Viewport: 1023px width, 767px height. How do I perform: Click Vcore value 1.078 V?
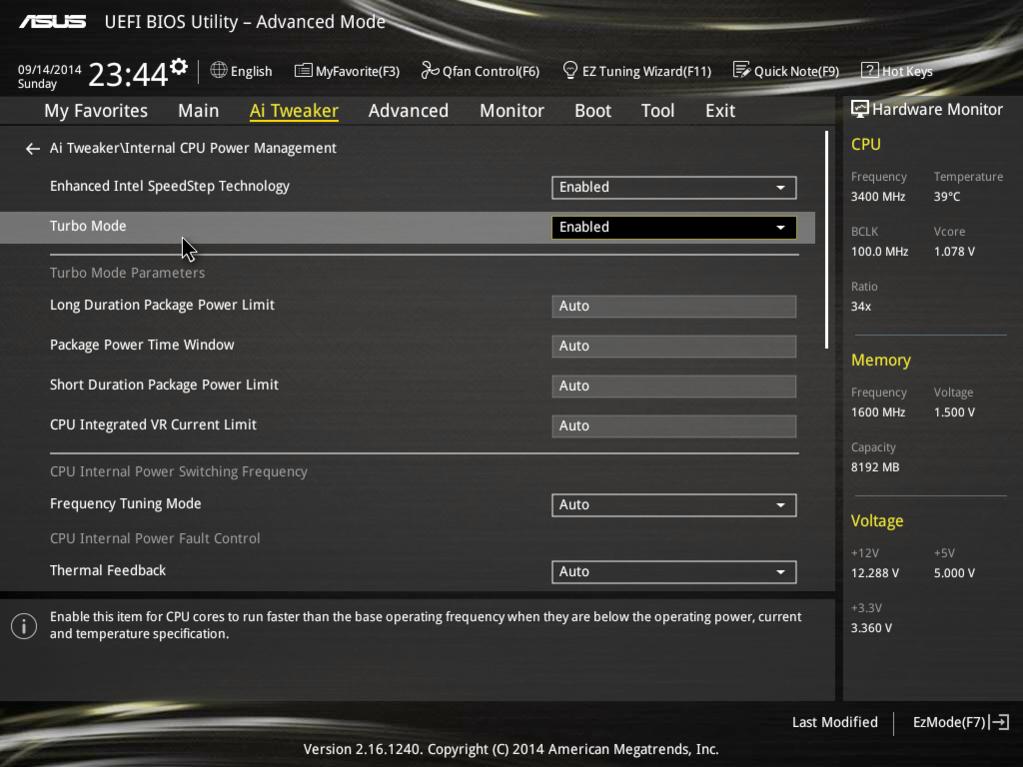click(954, 251)
